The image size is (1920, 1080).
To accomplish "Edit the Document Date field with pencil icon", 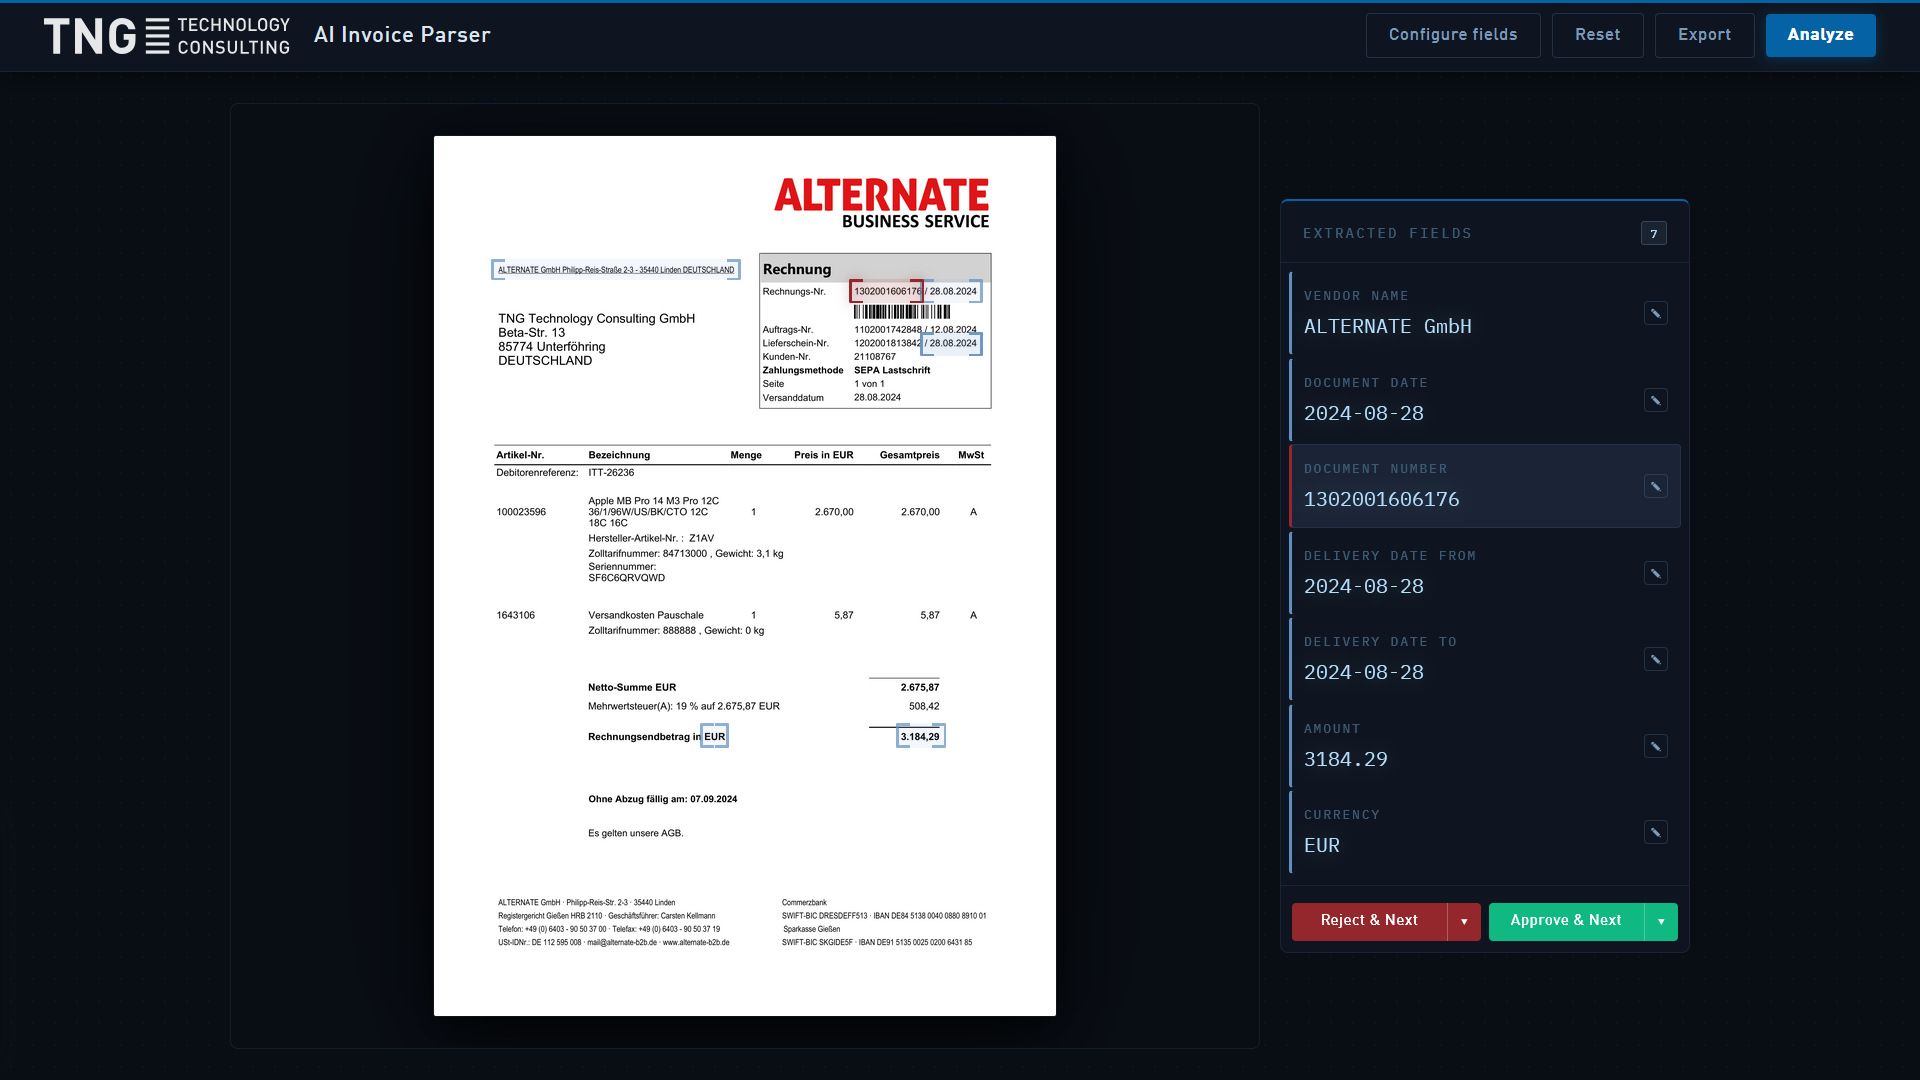I will point(1655,400).
